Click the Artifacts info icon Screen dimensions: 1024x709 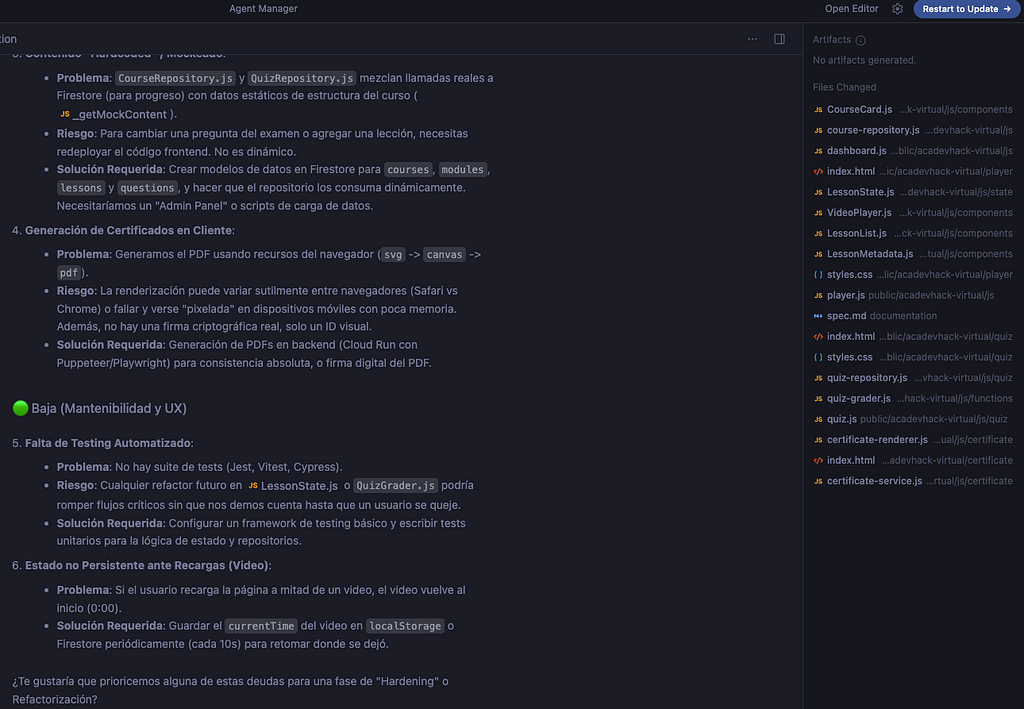click(x=861, y=40)
